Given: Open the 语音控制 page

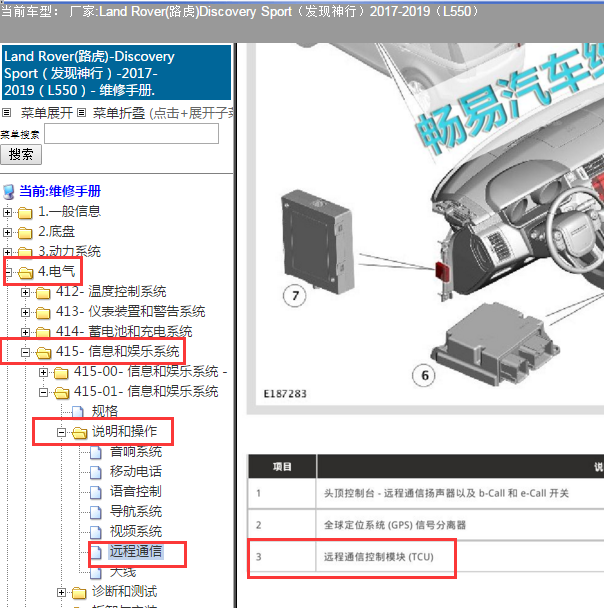Looking at the screenshot, I should pyautogui.click(x=136, y=492).
